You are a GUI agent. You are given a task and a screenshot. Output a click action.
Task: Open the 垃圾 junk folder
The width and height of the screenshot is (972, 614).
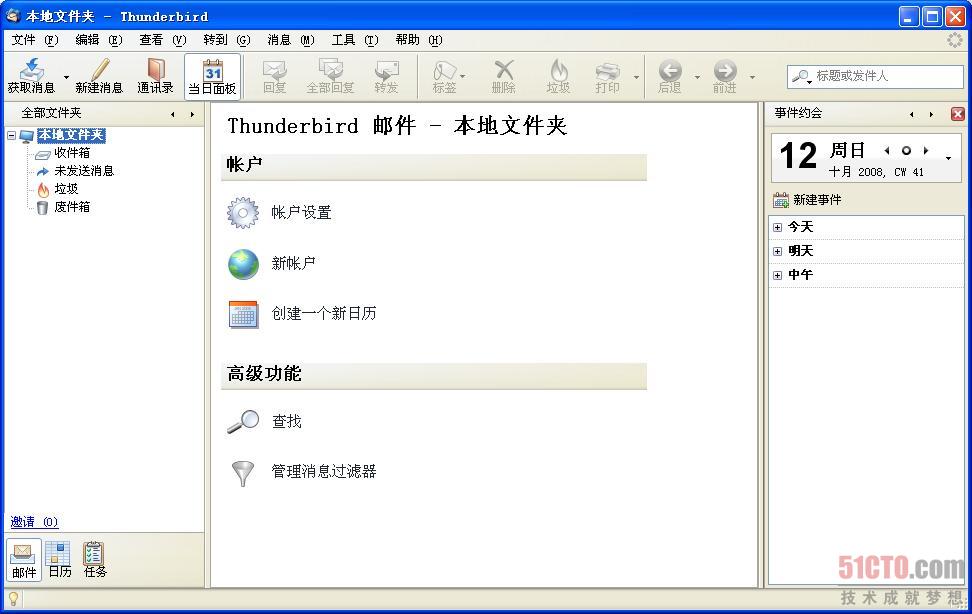[x=66, y=189]
